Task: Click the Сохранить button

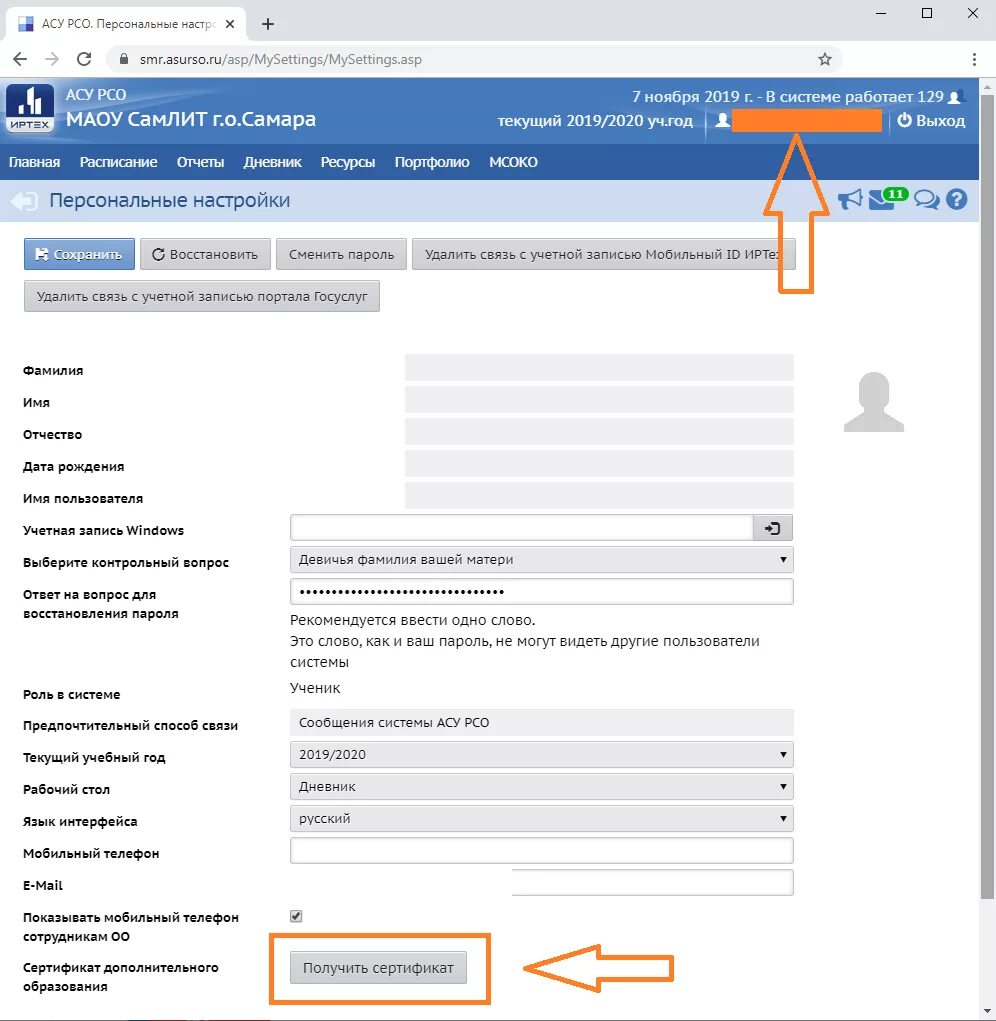Action: pyautogui.click(x=79, y=254)
